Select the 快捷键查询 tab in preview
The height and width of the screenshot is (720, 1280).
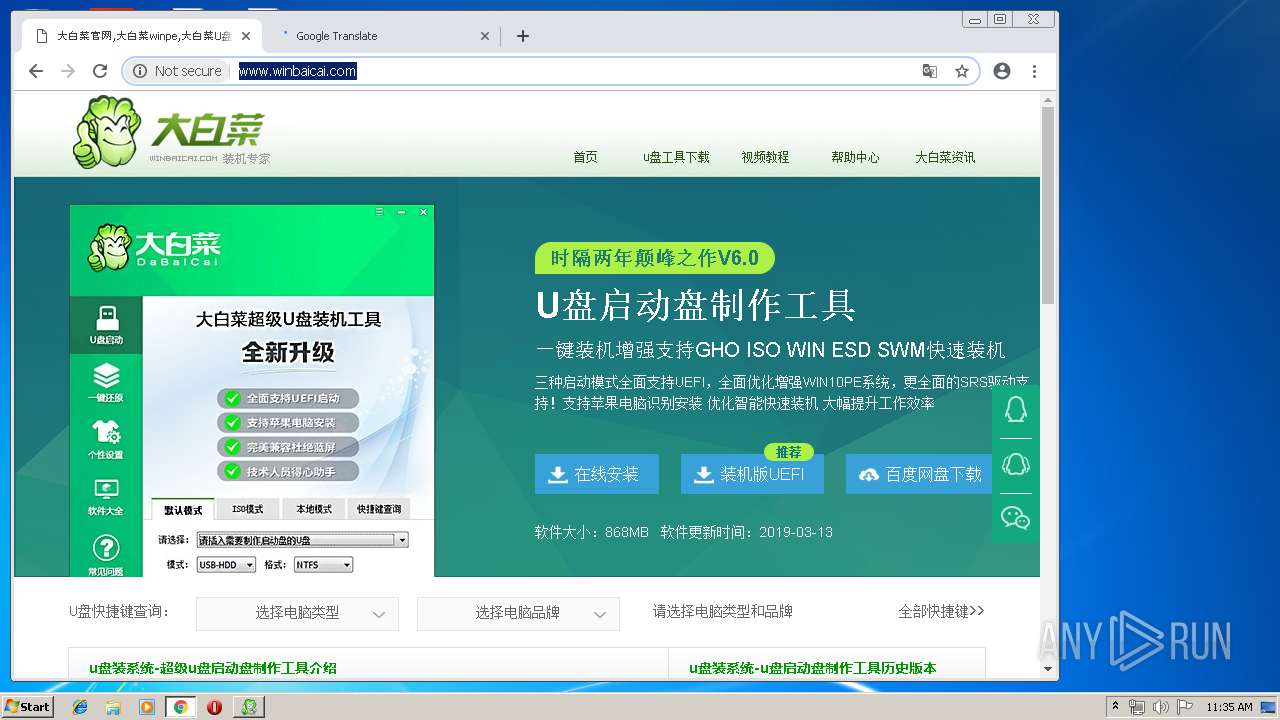(x=379, y=509)
